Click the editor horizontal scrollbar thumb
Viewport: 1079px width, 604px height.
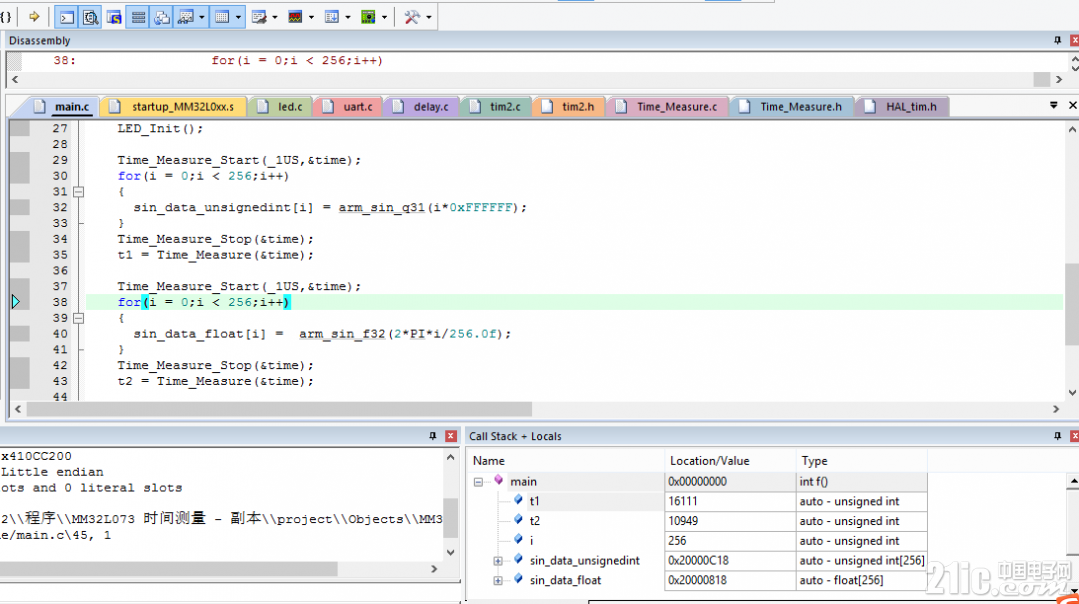pyautogui.click(x=279, y=409)
